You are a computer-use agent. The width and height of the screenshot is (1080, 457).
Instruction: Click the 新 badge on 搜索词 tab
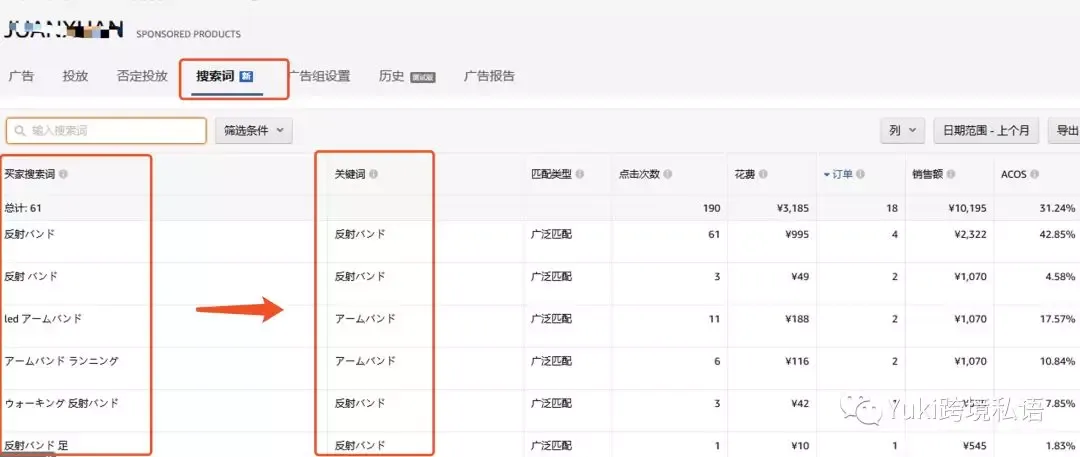(x=246, y=77)
